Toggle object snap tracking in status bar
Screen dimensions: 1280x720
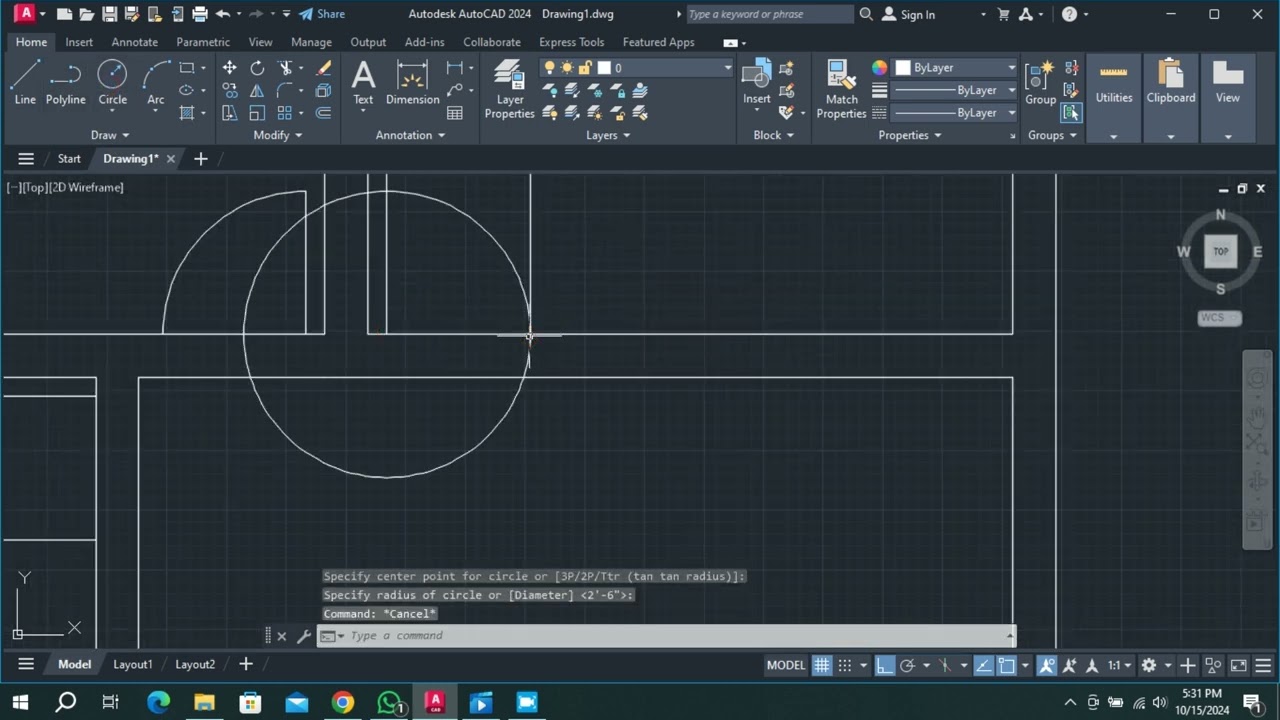983,665
